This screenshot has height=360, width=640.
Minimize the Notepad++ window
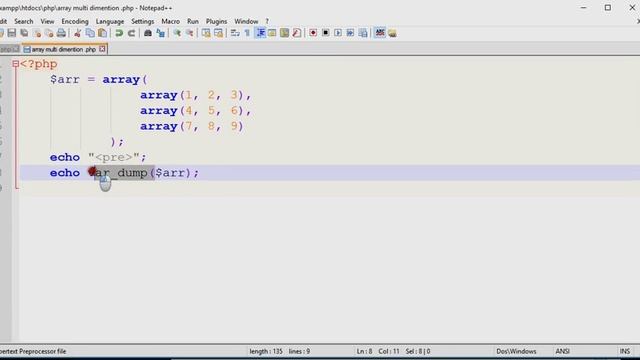click(x=584, y=7)
